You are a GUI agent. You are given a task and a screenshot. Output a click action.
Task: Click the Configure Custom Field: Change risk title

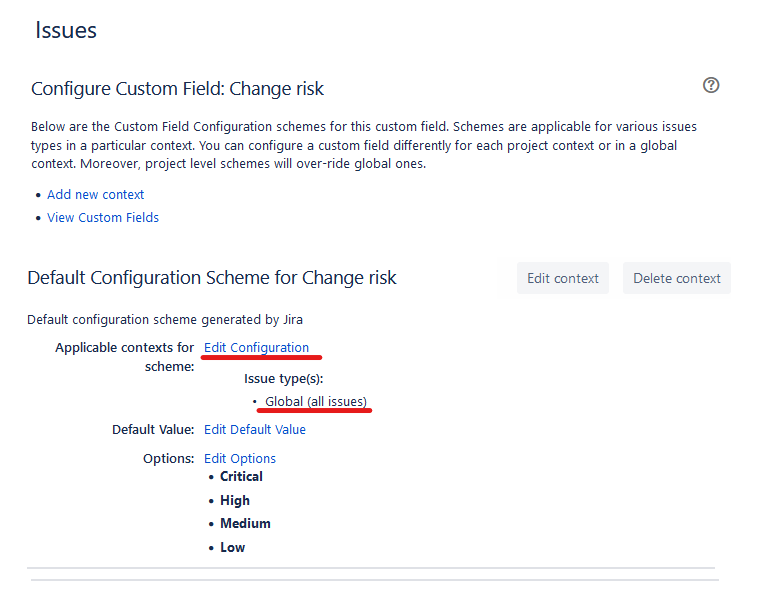tap(178, 89)
